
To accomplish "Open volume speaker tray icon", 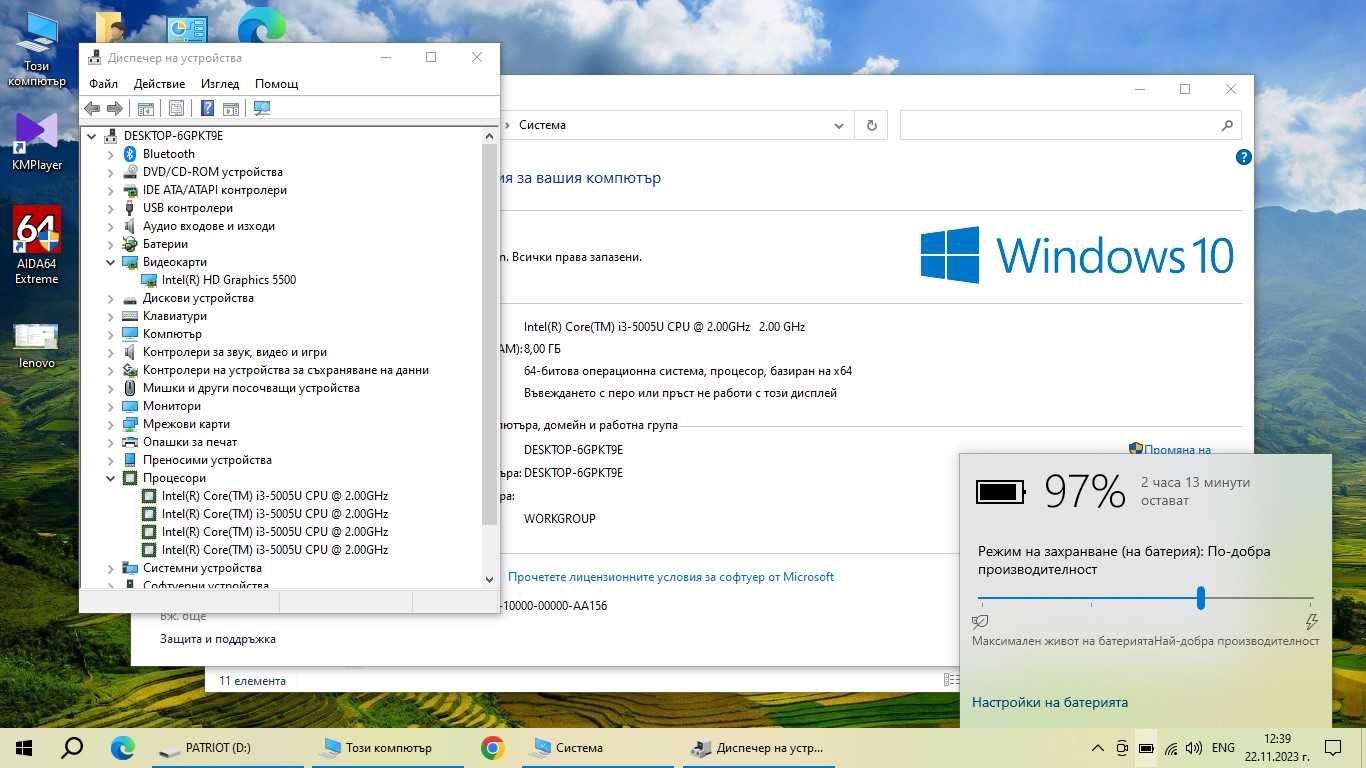I will (x=1194, y=748).
